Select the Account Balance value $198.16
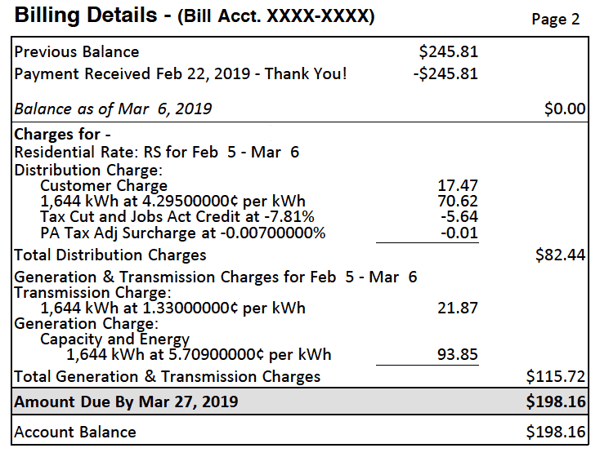The width and height of the screenshot is (600, 457). pos(556,433)
